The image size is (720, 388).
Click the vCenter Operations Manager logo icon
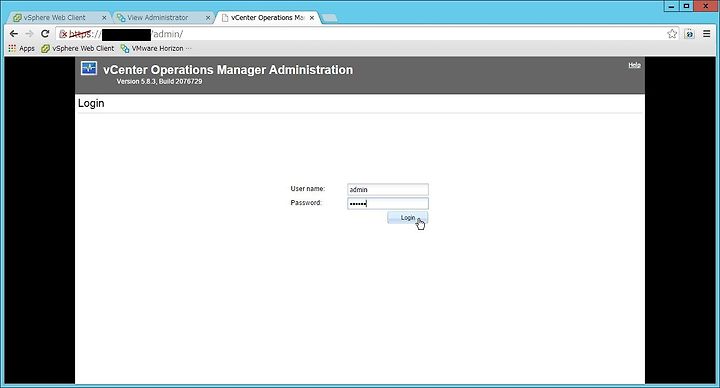(89, 68)
